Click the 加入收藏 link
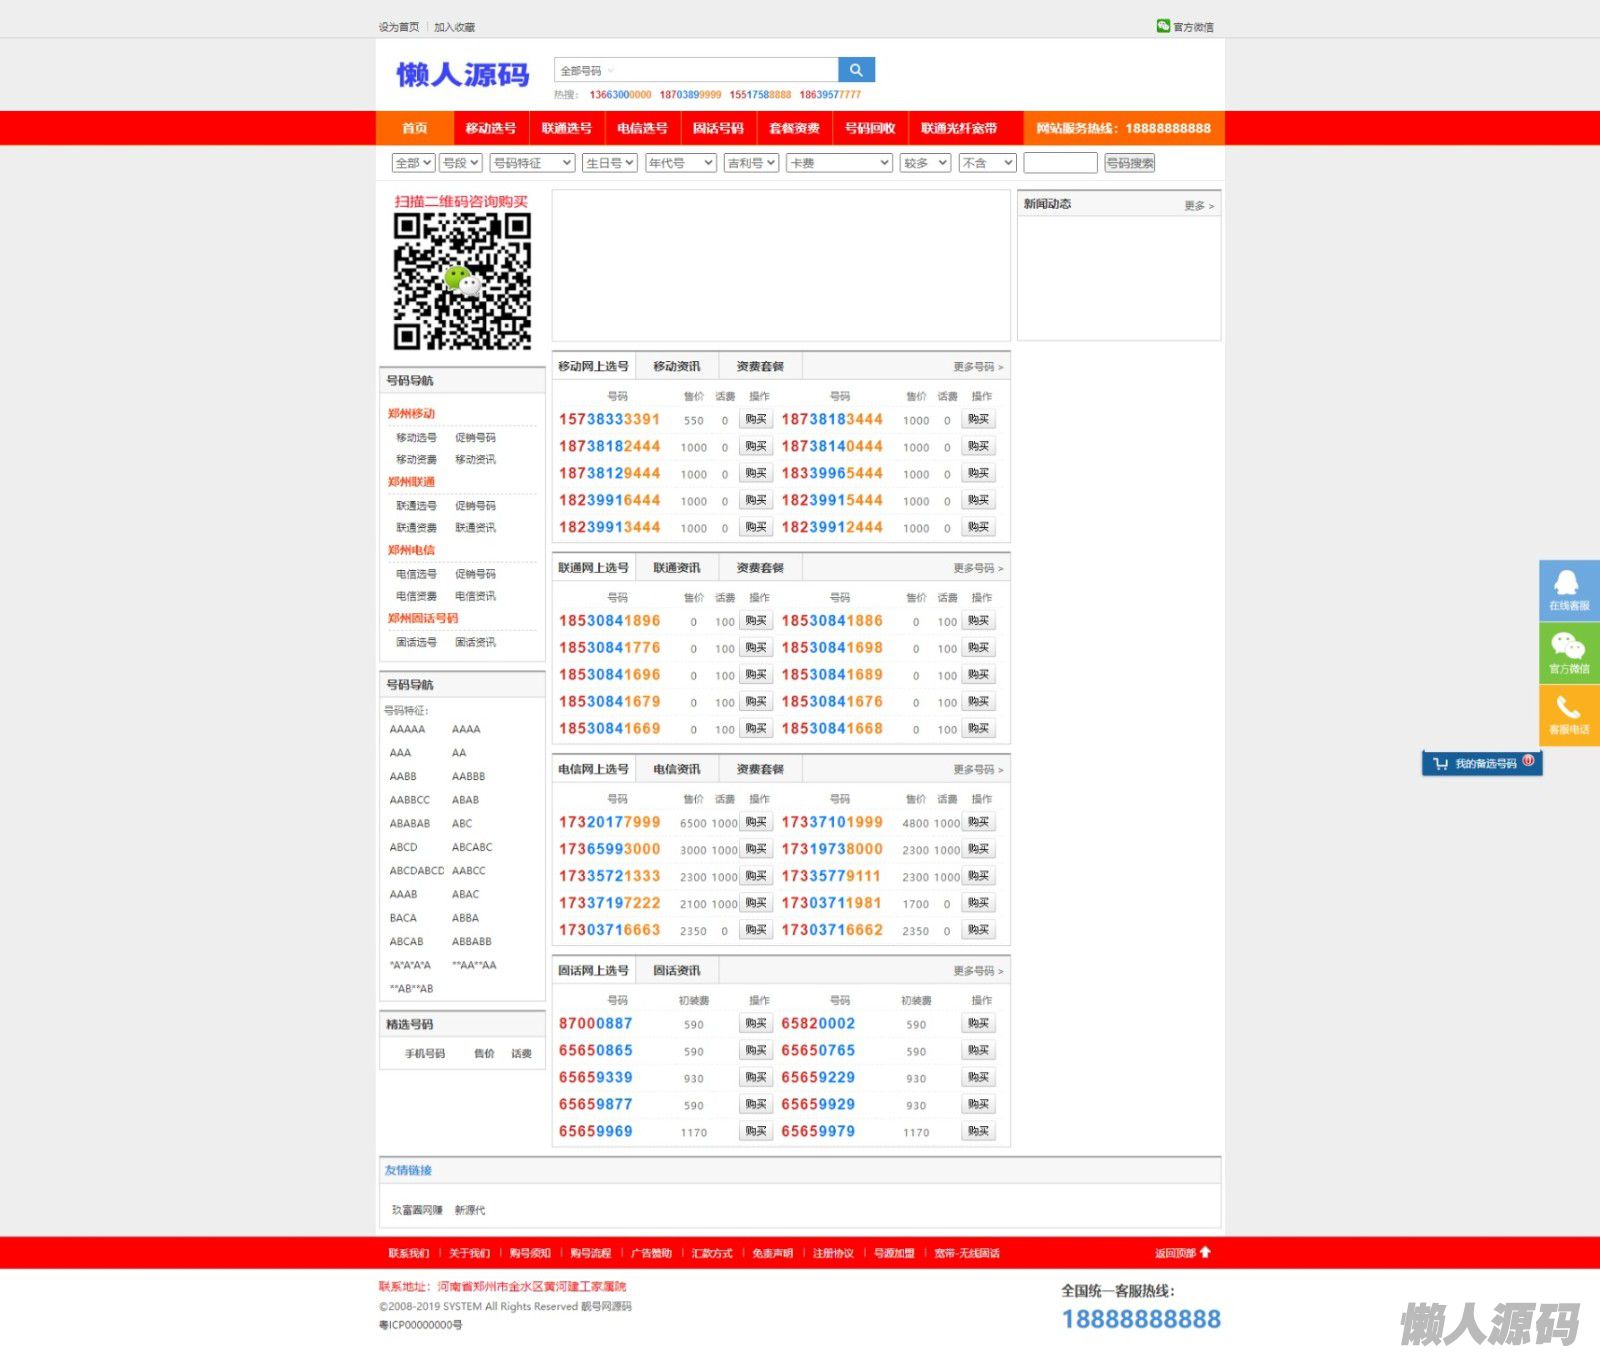1600x1359 pixels. tap(455, 27)
